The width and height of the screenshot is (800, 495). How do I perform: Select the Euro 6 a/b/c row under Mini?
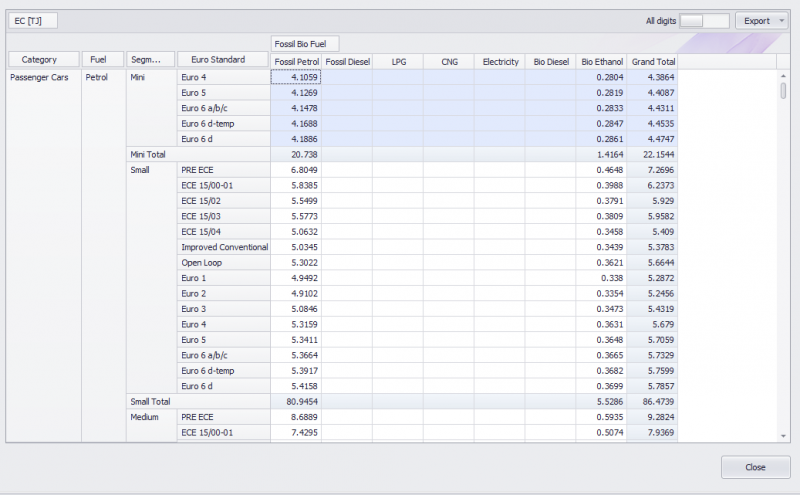tap(223, 108)
